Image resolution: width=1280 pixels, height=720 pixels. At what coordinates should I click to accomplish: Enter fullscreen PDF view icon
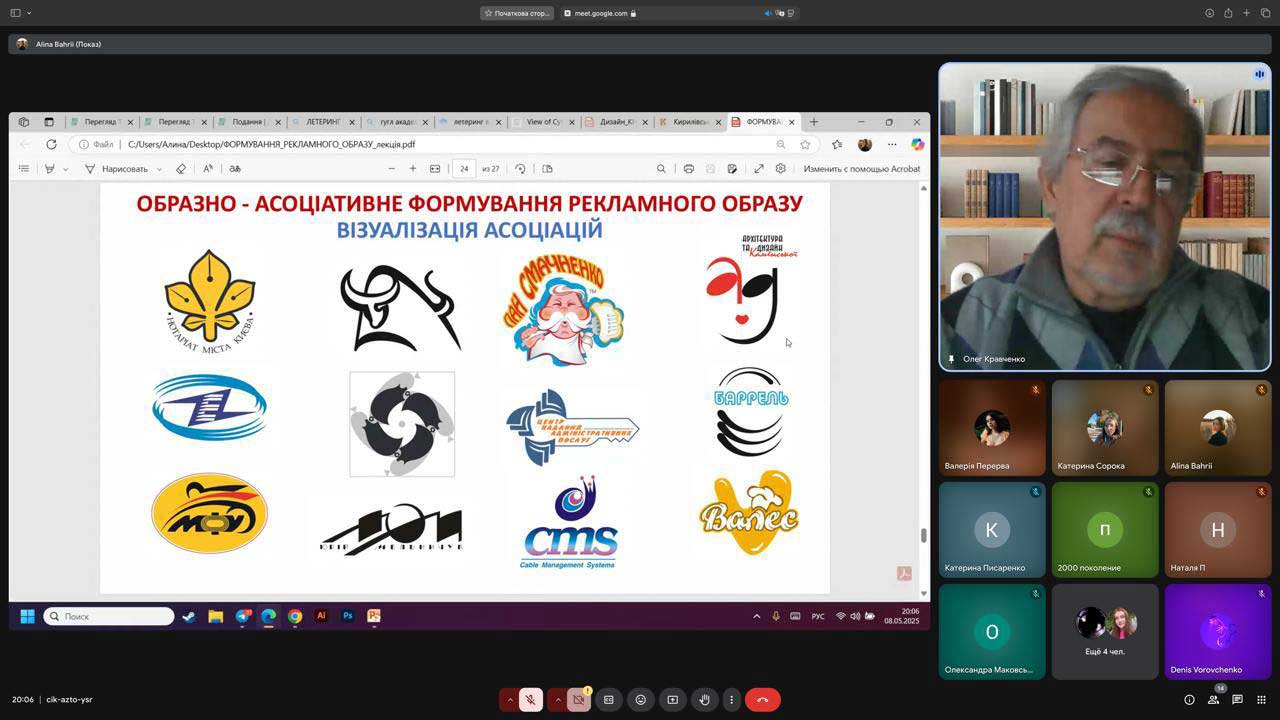point(759,169)
